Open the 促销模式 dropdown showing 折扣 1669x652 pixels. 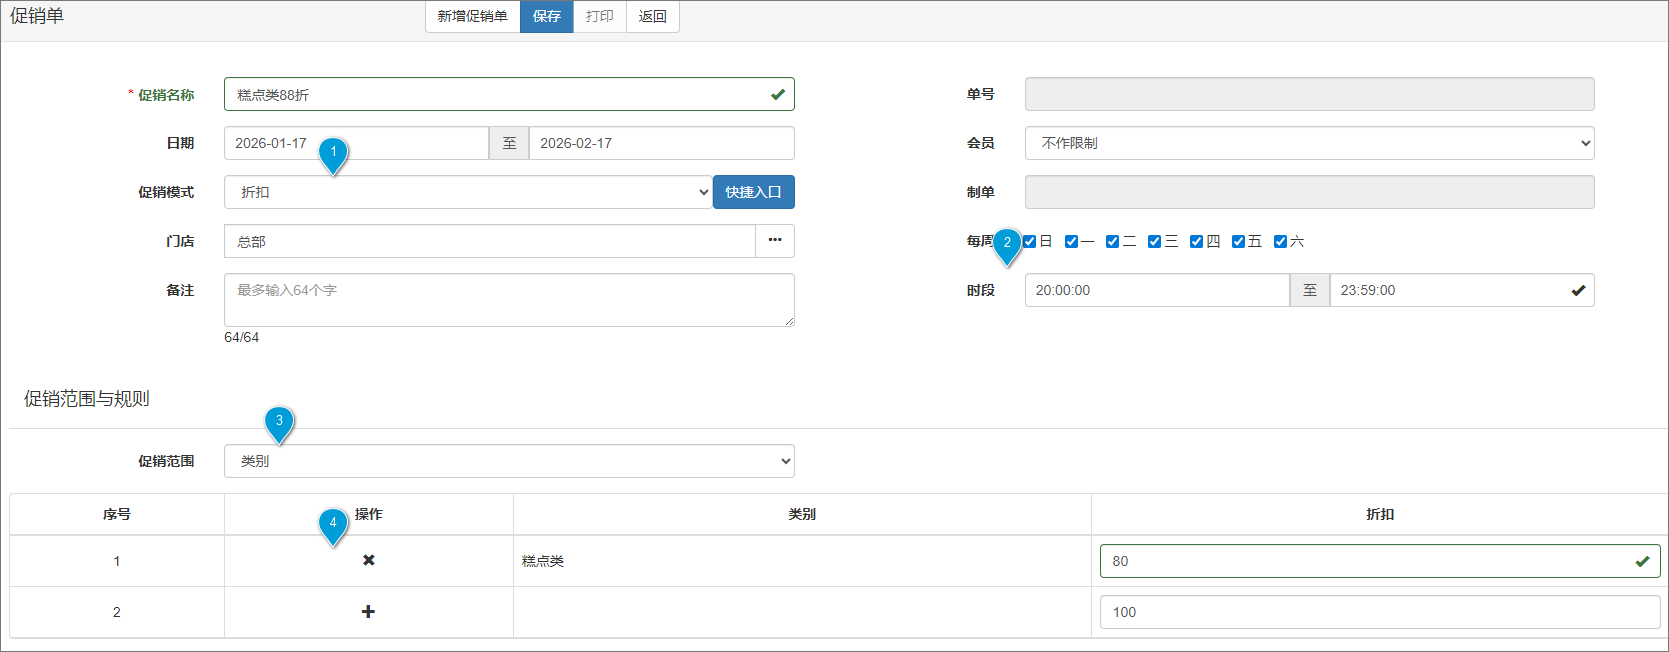point(467,192)
